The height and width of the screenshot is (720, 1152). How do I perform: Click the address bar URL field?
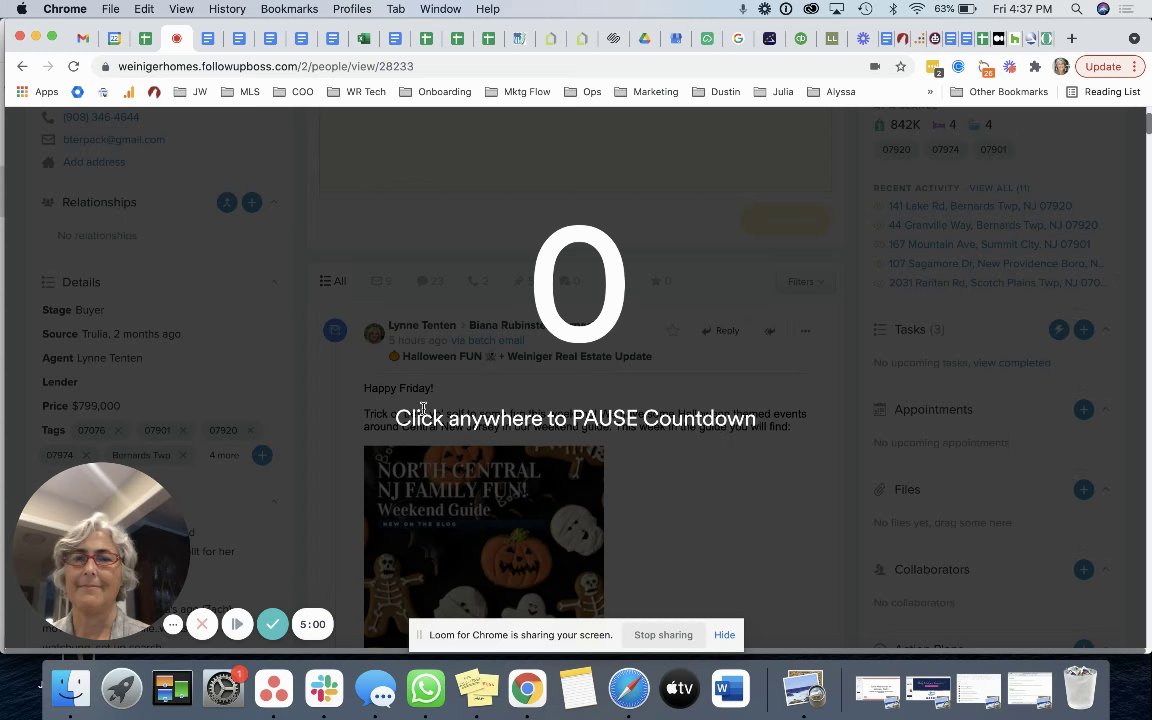coord(485,66)
